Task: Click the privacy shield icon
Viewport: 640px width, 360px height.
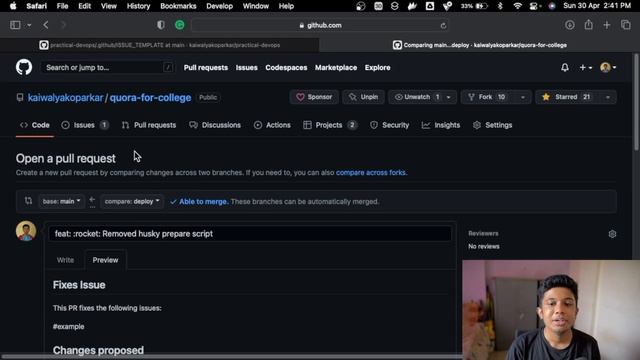Action: [161, 25]
